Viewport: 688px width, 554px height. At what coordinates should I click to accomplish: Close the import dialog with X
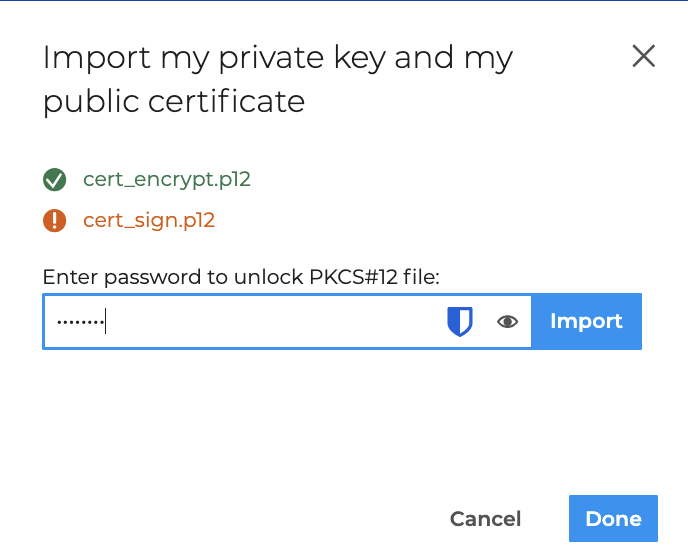click(643, 56)
